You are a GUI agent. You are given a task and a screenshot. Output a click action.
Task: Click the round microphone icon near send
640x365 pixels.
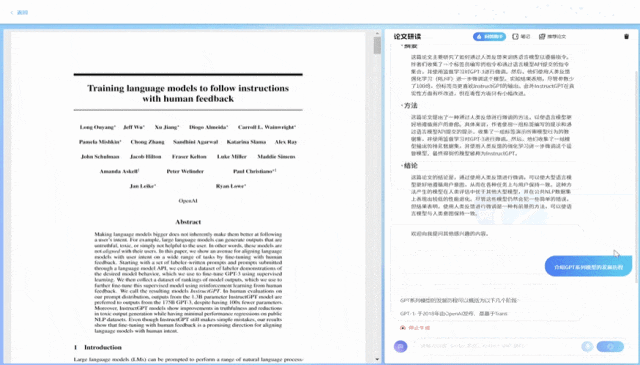[587, 347]
